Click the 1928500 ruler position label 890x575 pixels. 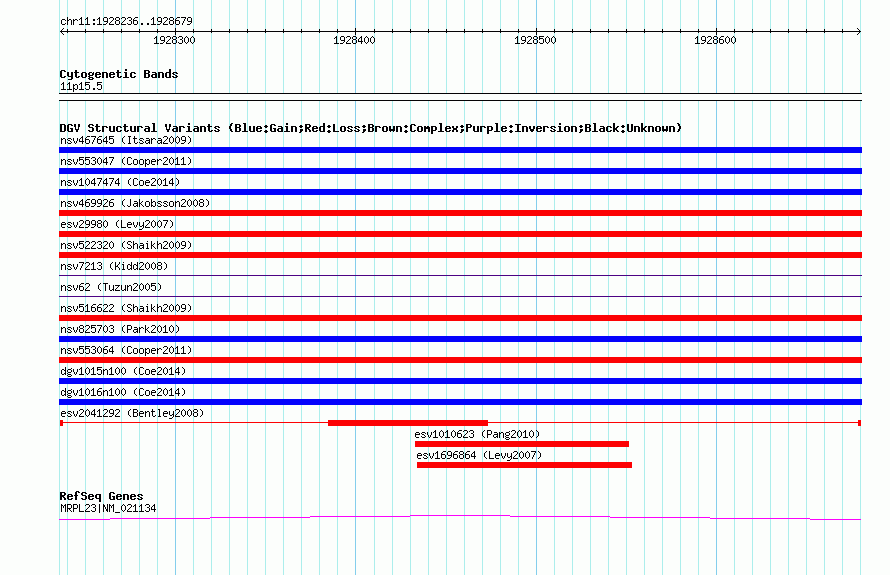coord(535,40)
